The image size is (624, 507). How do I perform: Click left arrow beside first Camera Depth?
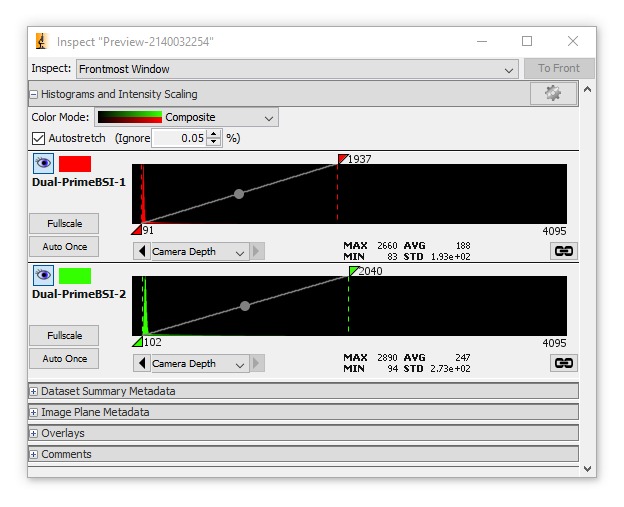(142, 252)
